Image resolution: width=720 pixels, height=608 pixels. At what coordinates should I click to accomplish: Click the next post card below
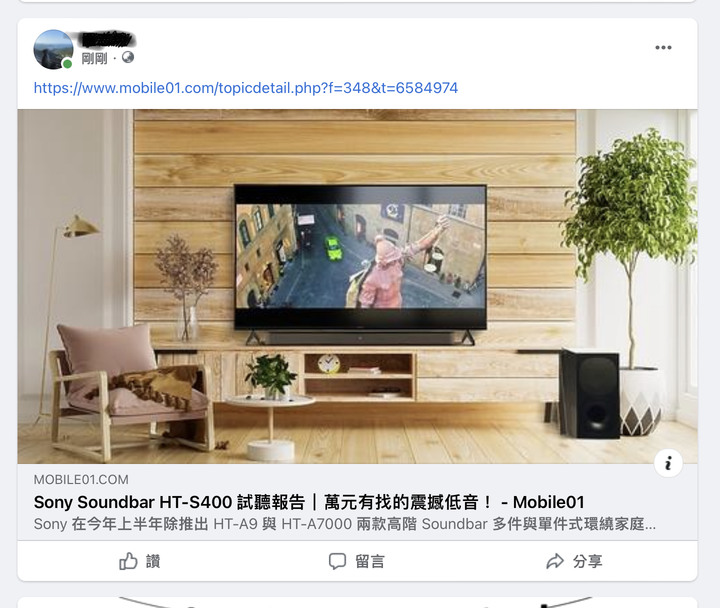357,602
